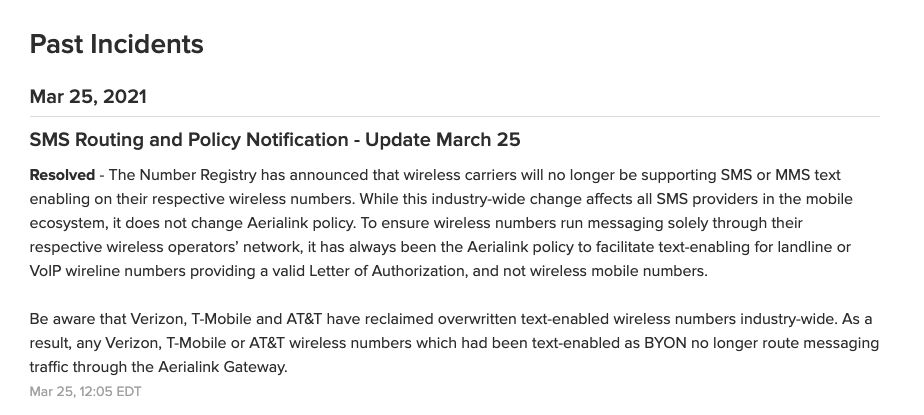
Task: Click the word 'BYON' in the second paragraph
Action: click(665, 343)
